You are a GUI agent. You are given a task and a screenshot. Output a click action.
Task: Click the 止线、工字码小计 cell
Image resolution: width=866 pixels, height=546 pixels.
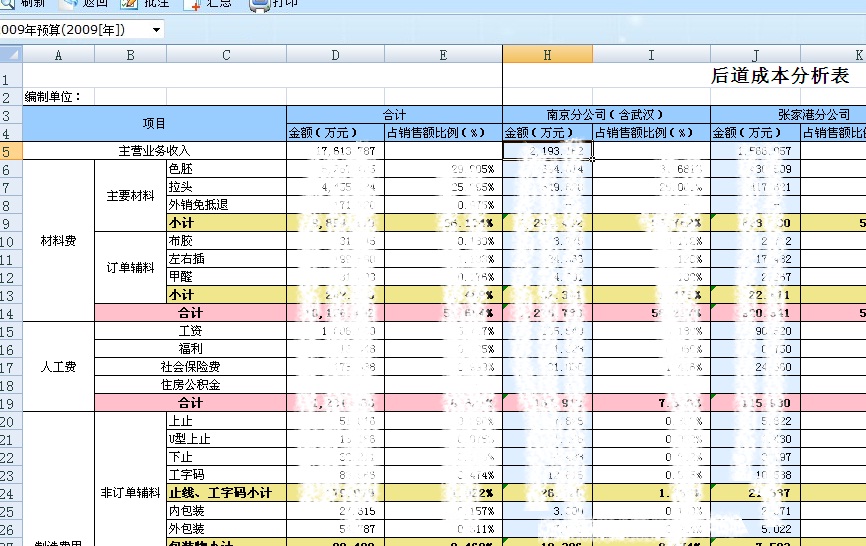[x=226, y=493]
